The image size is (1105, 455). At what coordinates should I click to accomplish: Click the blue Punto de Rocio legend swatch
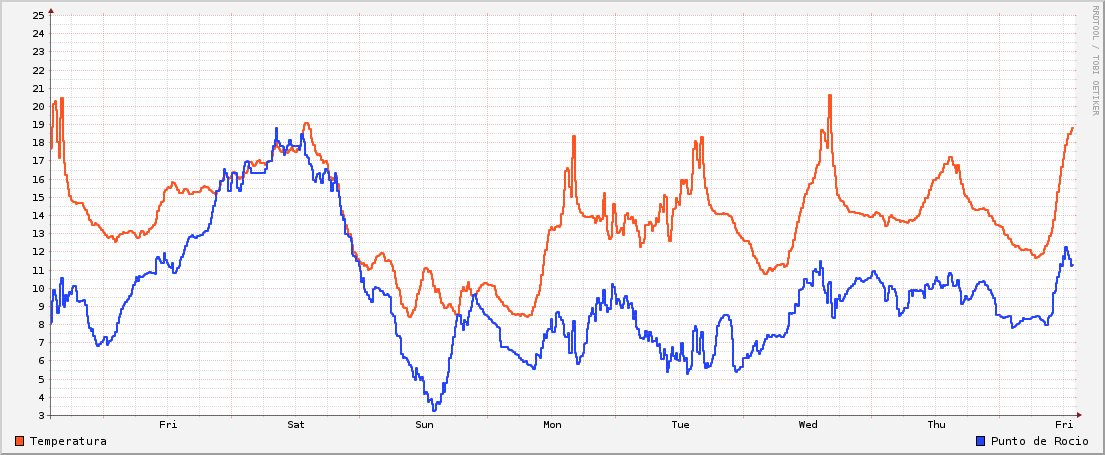pyautogui.click(x=981, y=441)
